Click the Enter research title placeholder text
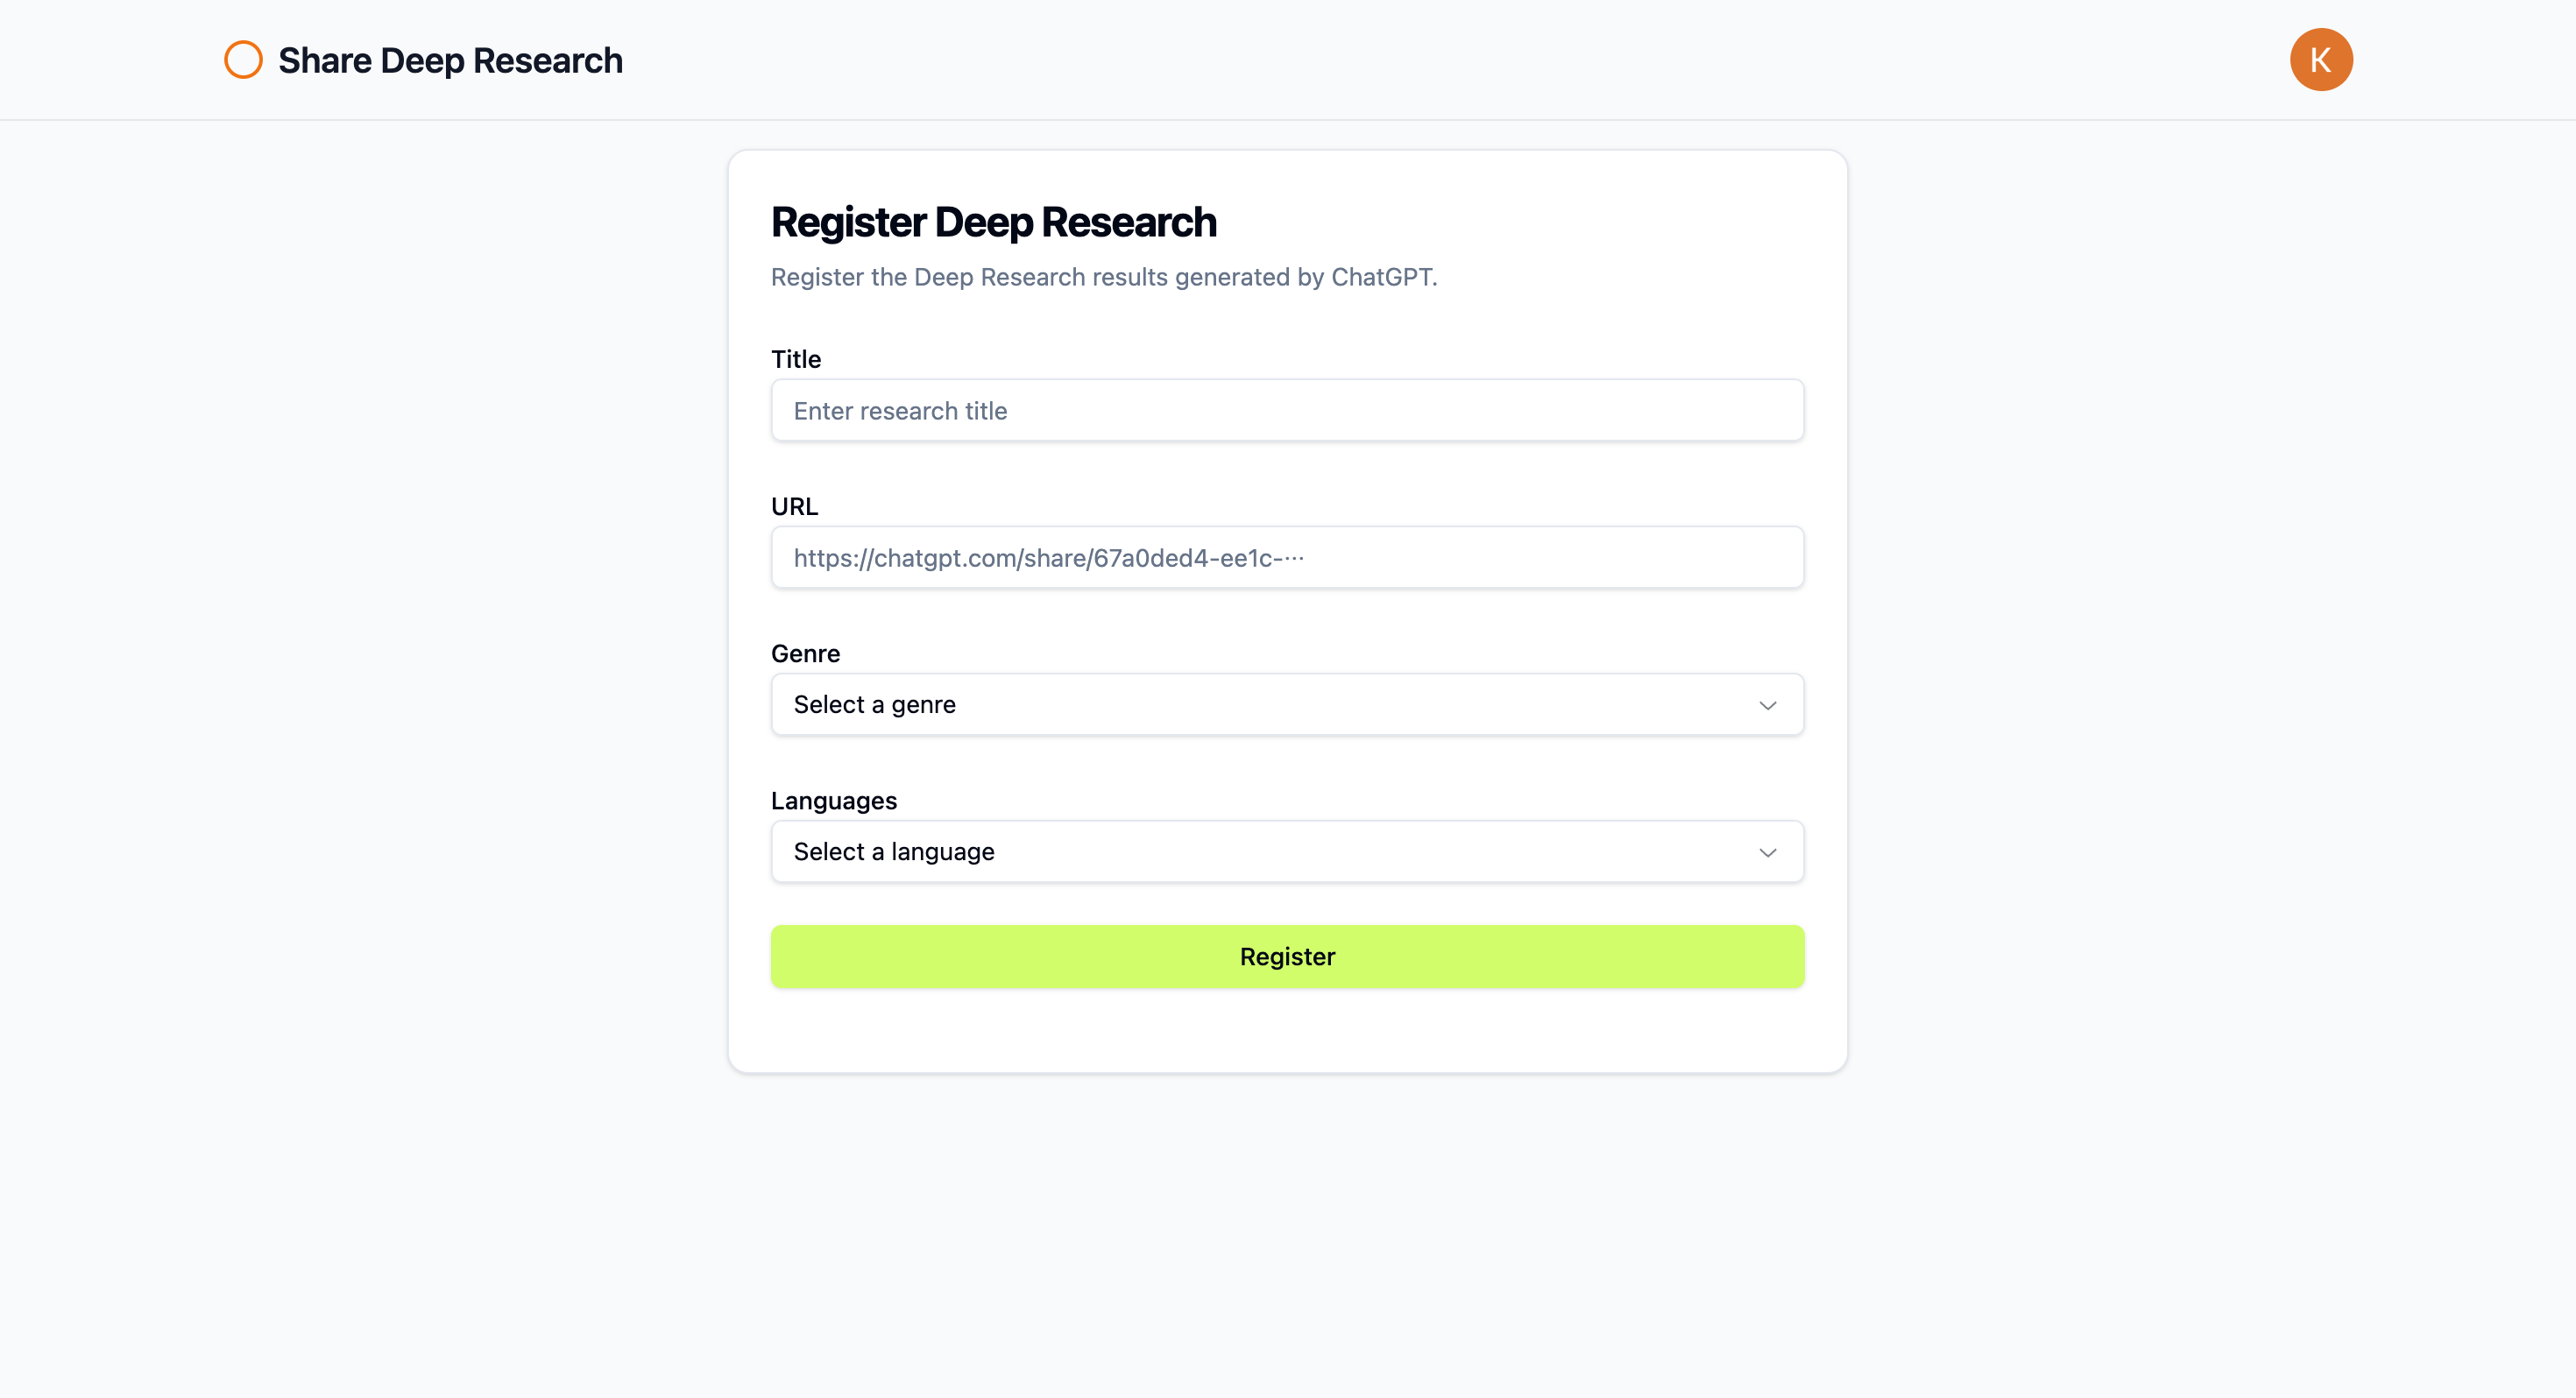The image size is (2576, 1398). (900, 411)
